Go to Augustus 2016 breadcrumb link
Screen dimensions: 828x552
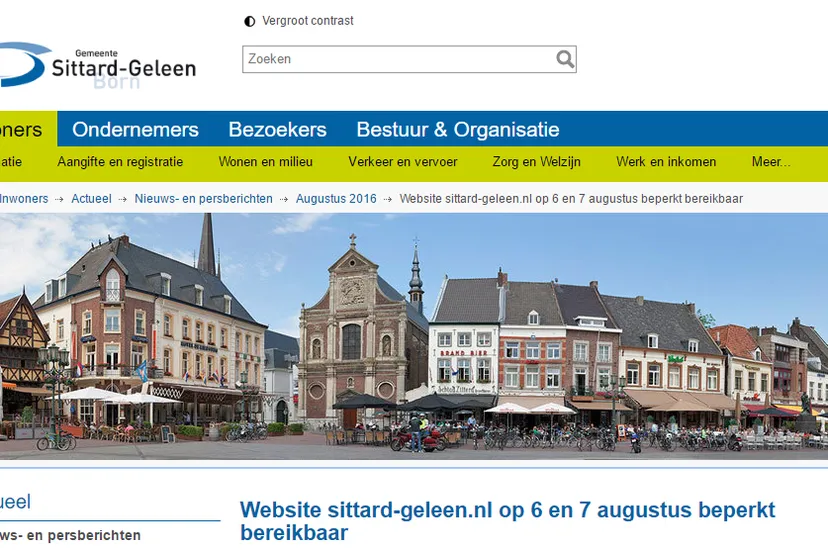pos(336,199)
